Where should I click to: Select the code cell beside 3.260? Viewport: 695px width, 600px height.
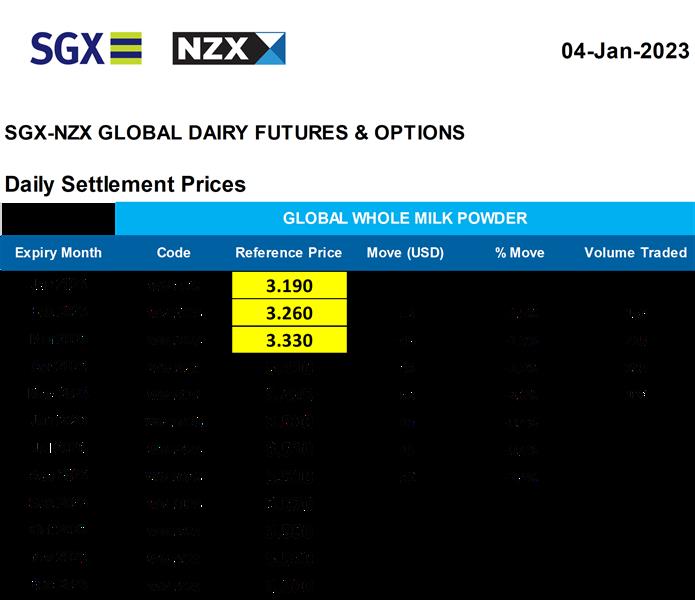click(173, 313)
